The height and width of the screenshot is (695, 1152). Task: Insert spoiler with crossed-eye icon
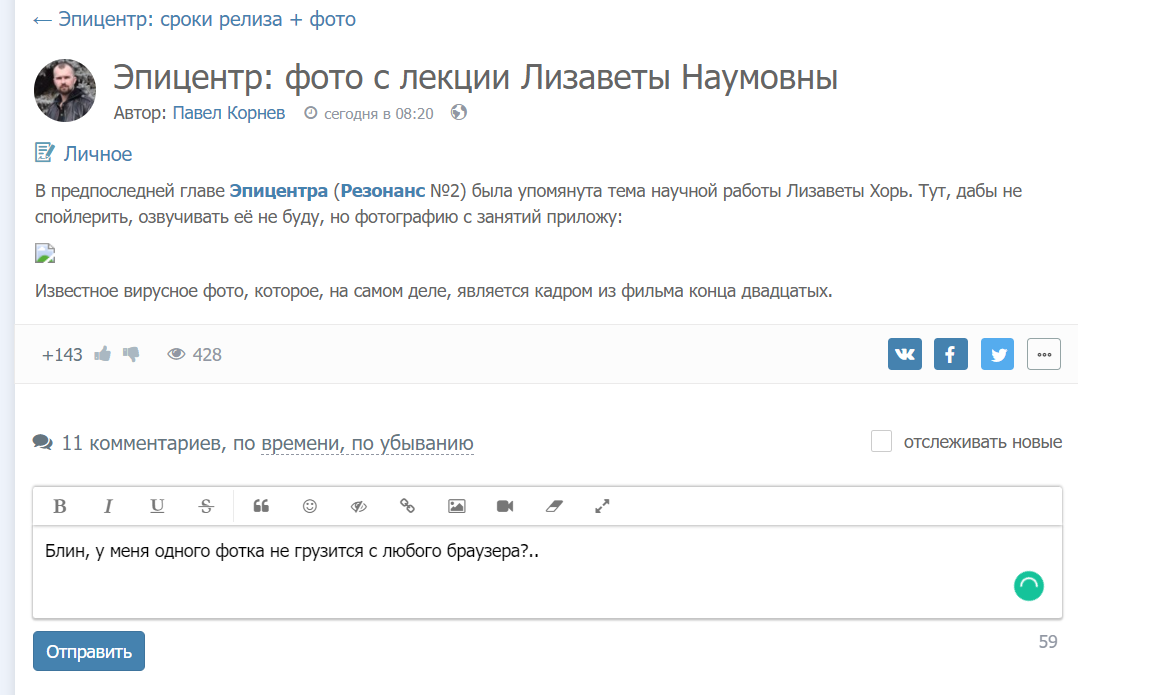point(359,506)
